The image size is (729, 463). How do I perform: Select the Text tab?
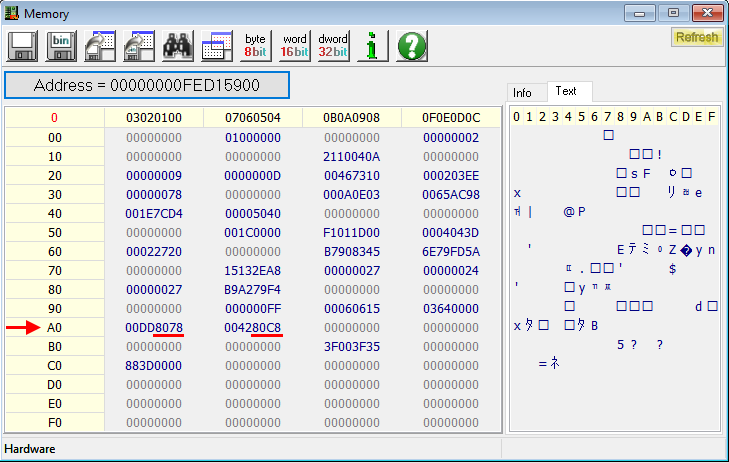click(566, 91)
